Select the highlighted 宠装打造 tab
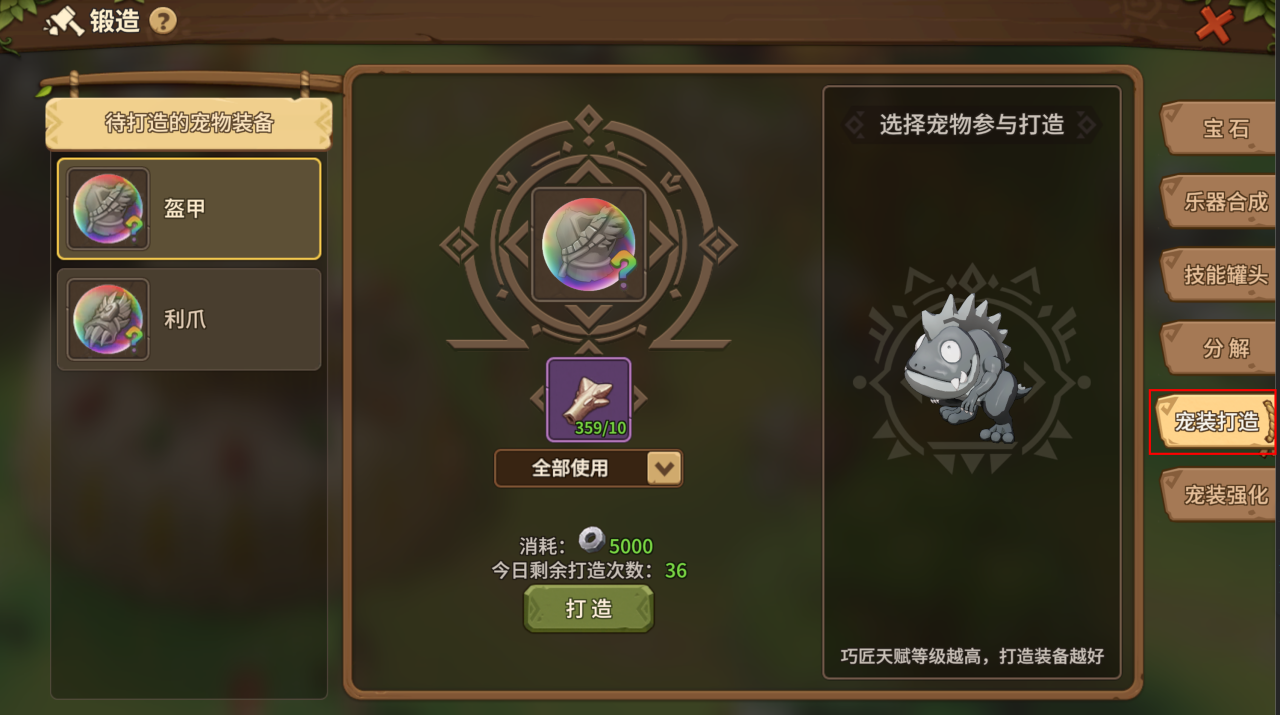 click(1215, 422)
